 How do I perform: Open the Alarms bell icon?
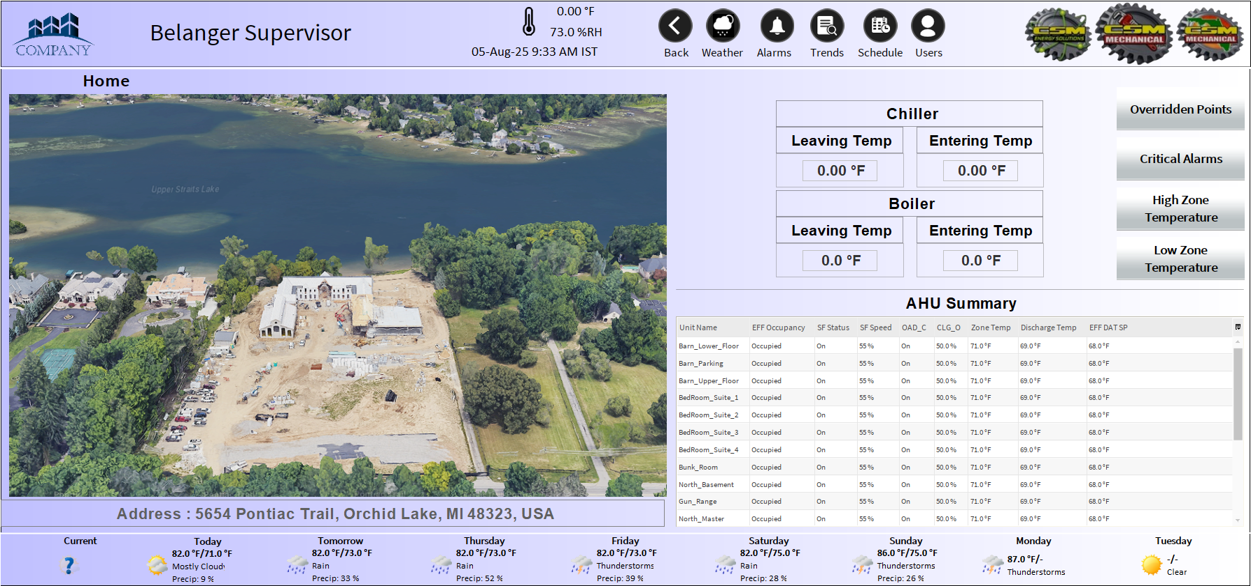[775, 27]
